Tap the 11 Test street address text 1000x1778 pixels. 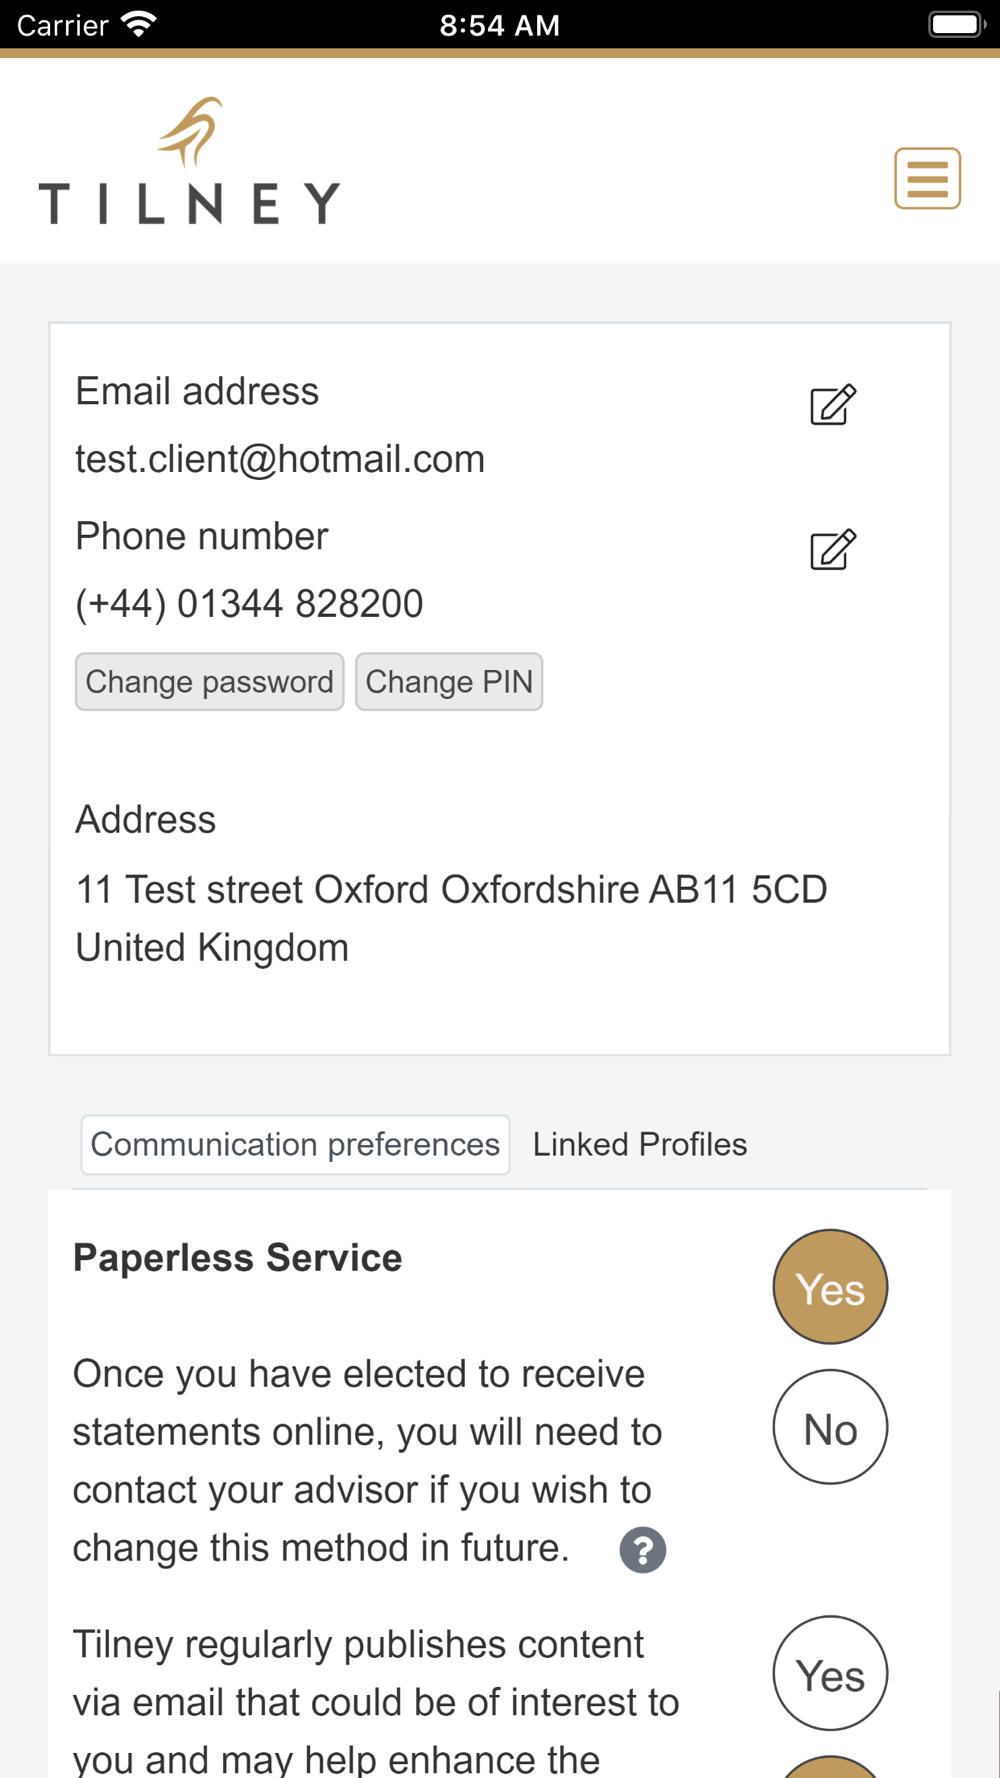pos(452,918)
